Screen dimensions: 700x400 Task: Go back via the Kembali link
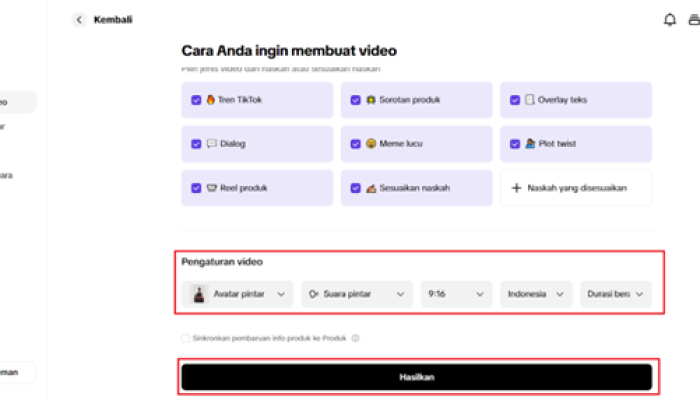tap(113, 20)
